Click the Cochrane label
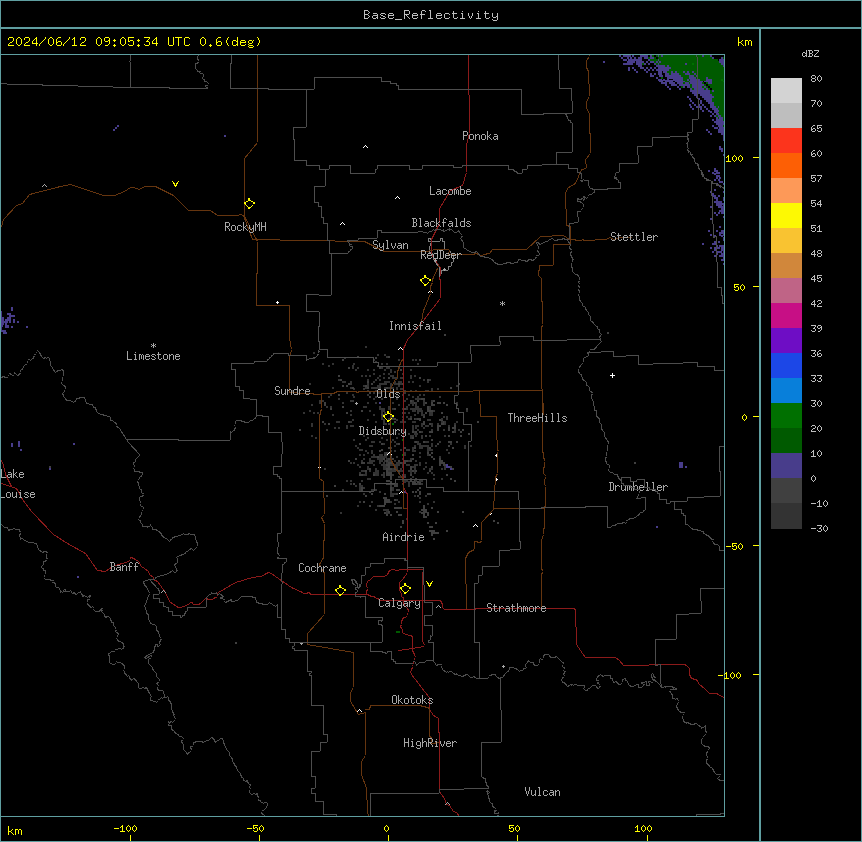This screenshot has height=842, width=862. click(x=322, y=568)
